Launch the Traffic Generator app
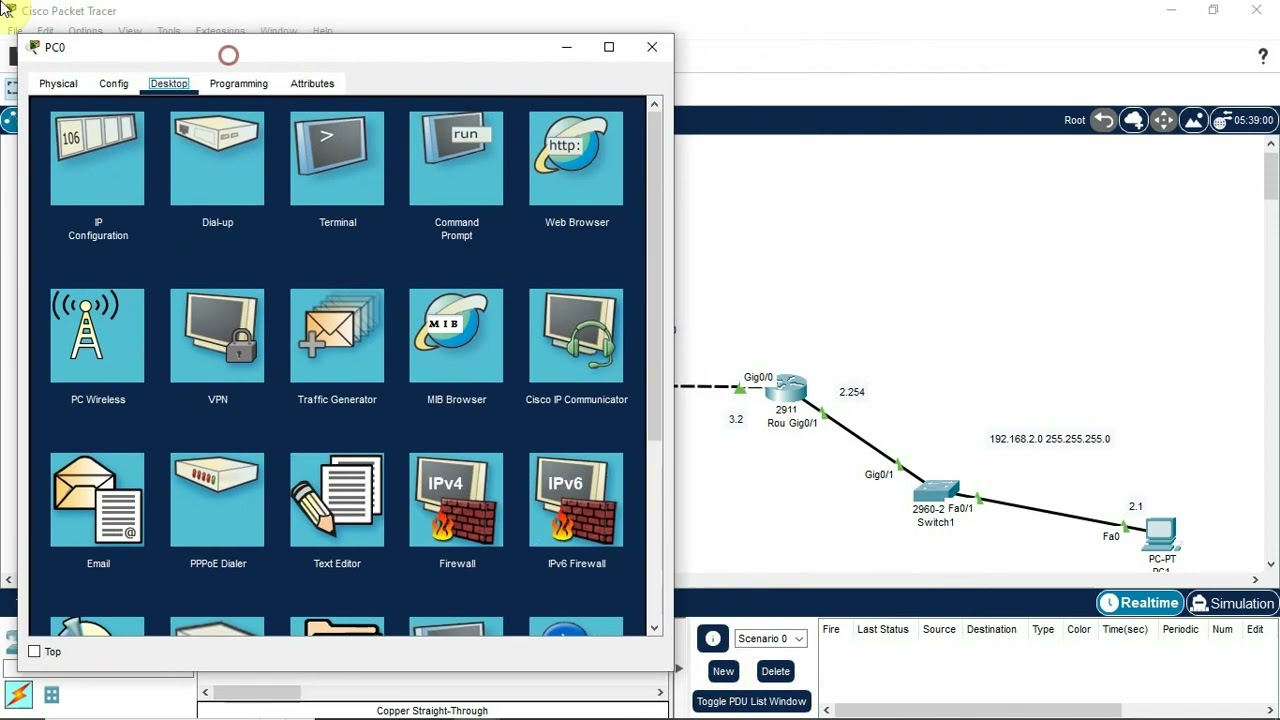The image size is (1280, 720). [x=337, y=336]
